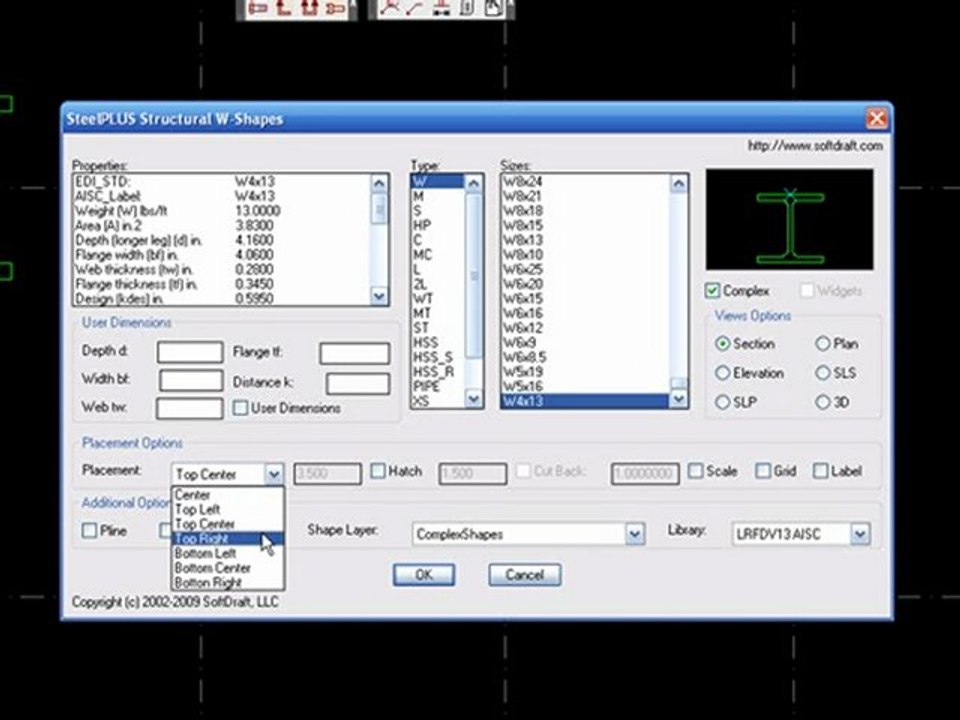The height and width of the screenshot is (720, 960).
Task: Click the Web tw input field
Action: (189, 408)
